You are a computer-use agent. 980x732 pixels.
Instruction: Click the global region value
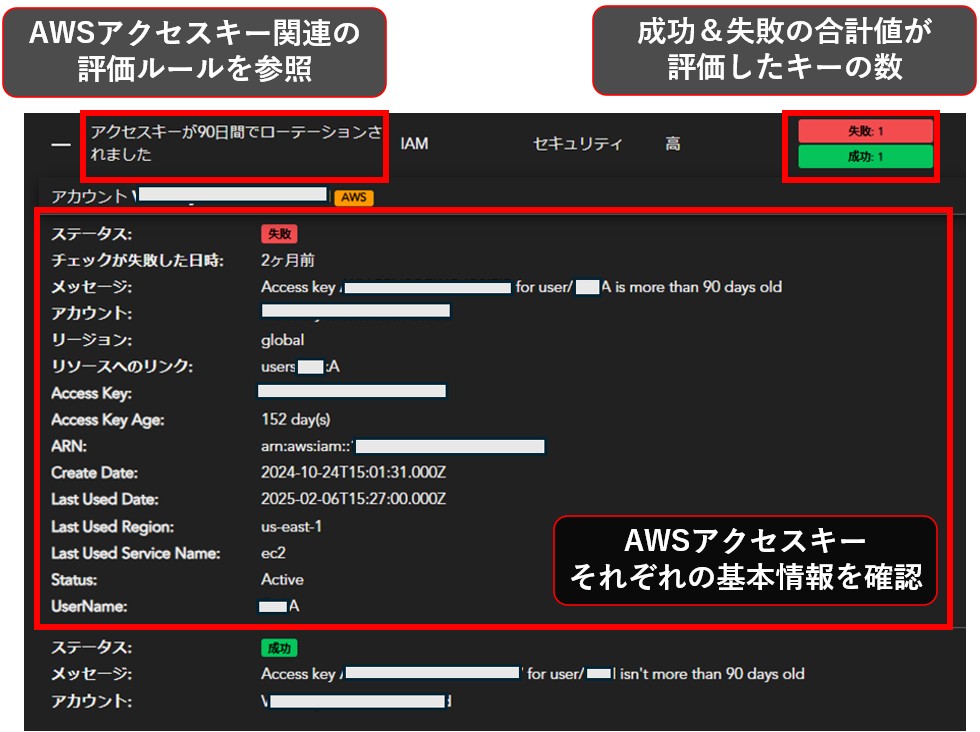click(x=283, y=340)
